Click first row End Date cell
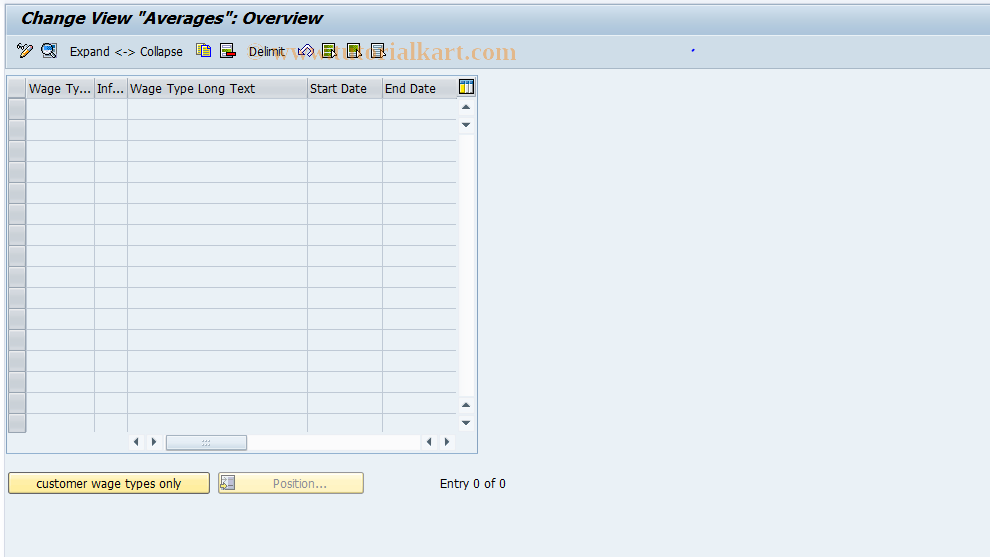 coord(419,109)
